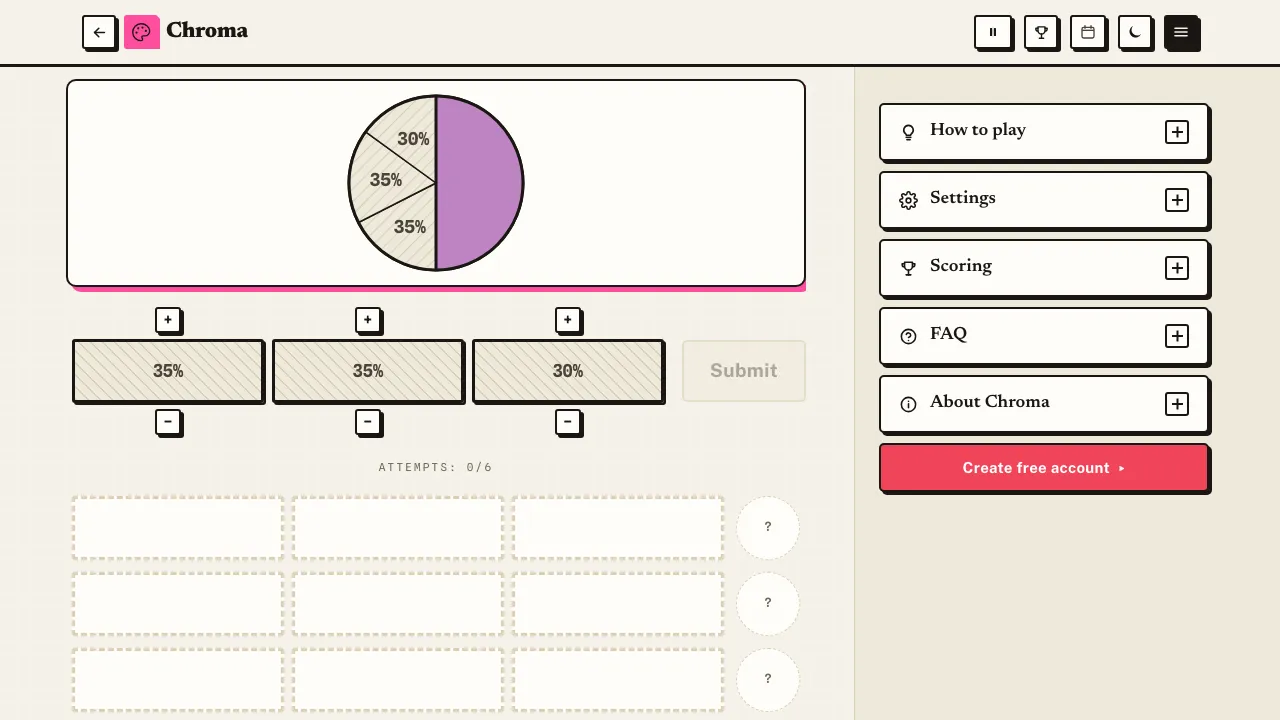Image resolution: width=1280 pixels, height=720 pixels.
Task: Click the trophy icon beside Scoring
Action: 908,268
